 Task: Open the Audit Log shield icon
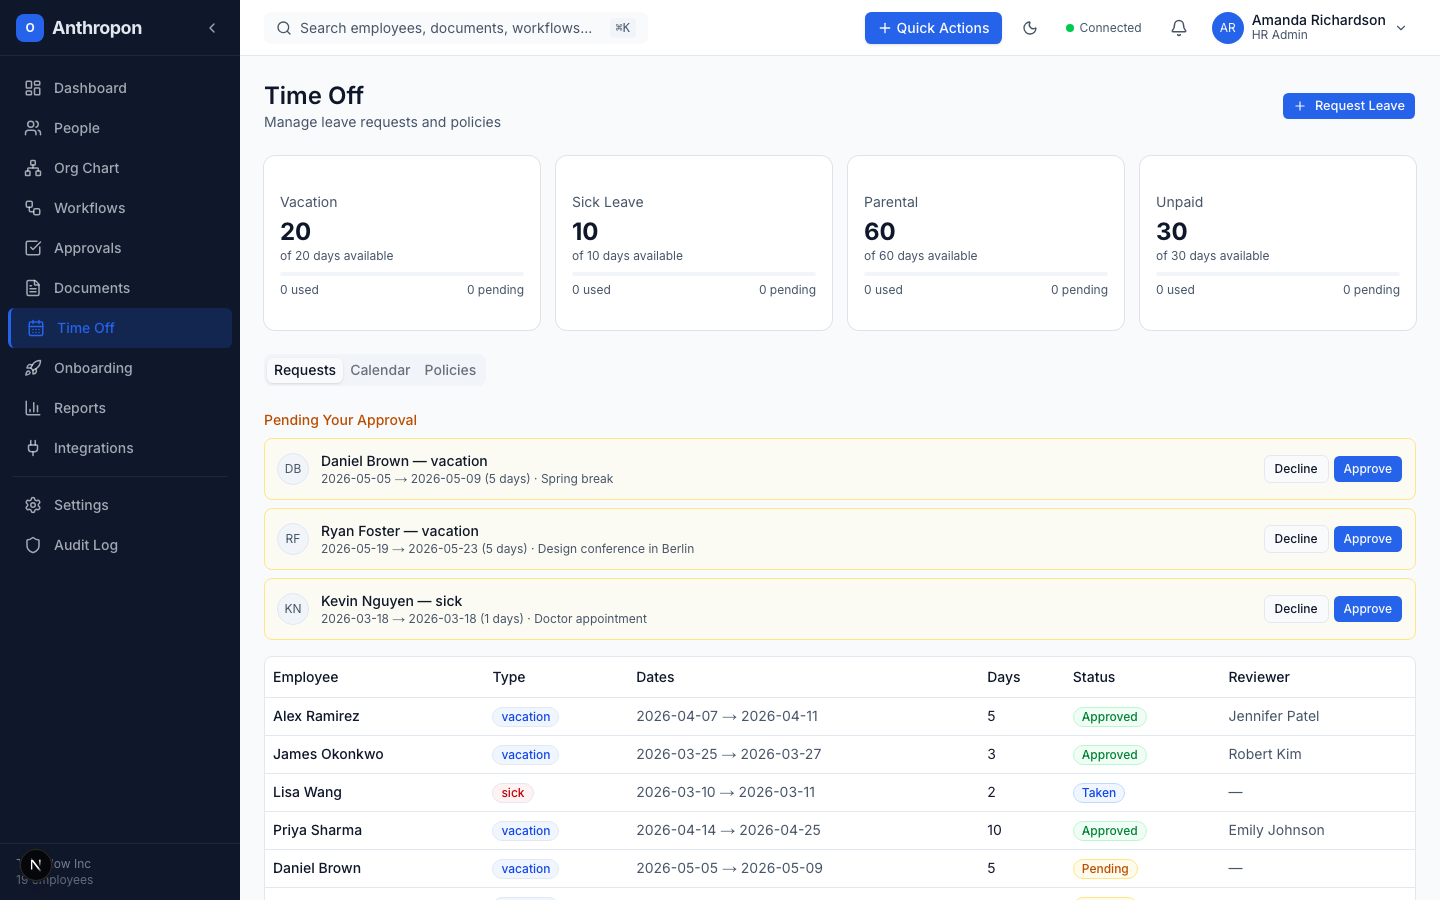click(33, 545)
